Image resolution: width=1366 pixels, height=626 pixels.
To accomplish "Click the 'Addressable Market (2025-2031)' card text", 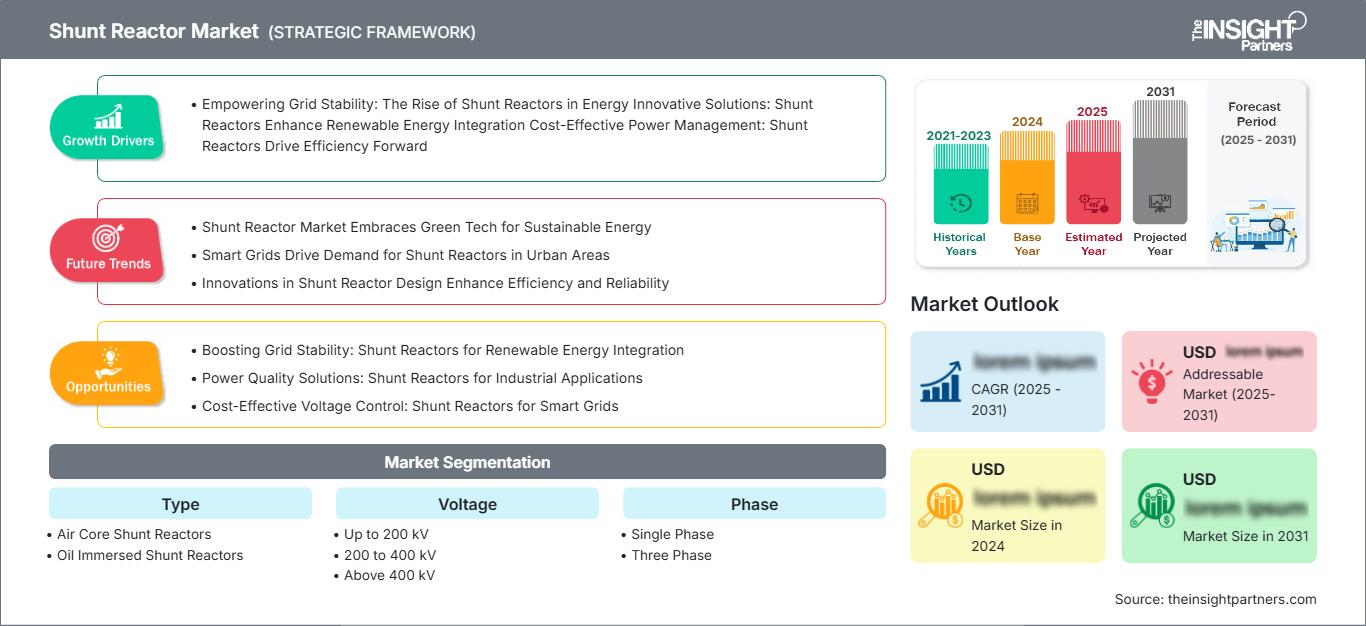I will (x=1231, y=394).
